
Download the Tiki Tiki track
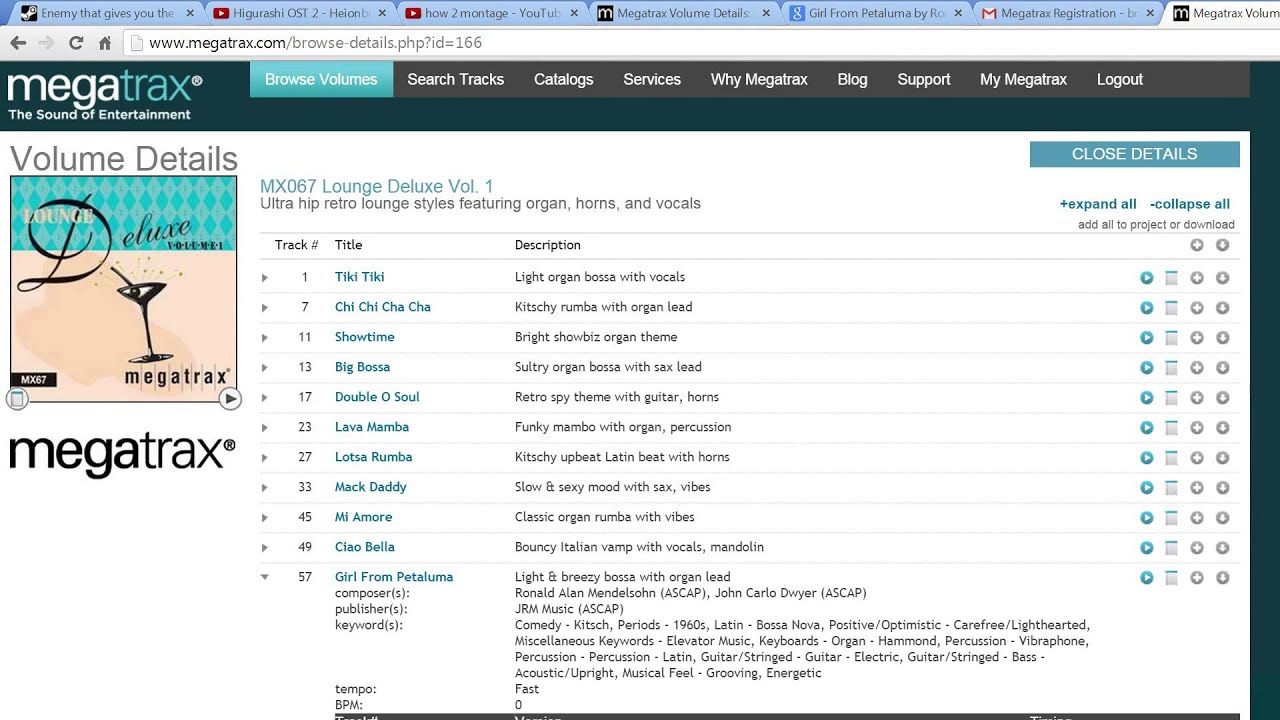coord(1222,278)
